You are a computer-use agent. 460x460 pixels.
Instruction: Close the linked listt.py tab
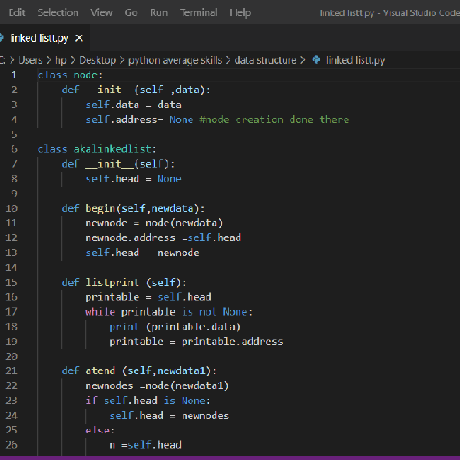coord(79,38)
